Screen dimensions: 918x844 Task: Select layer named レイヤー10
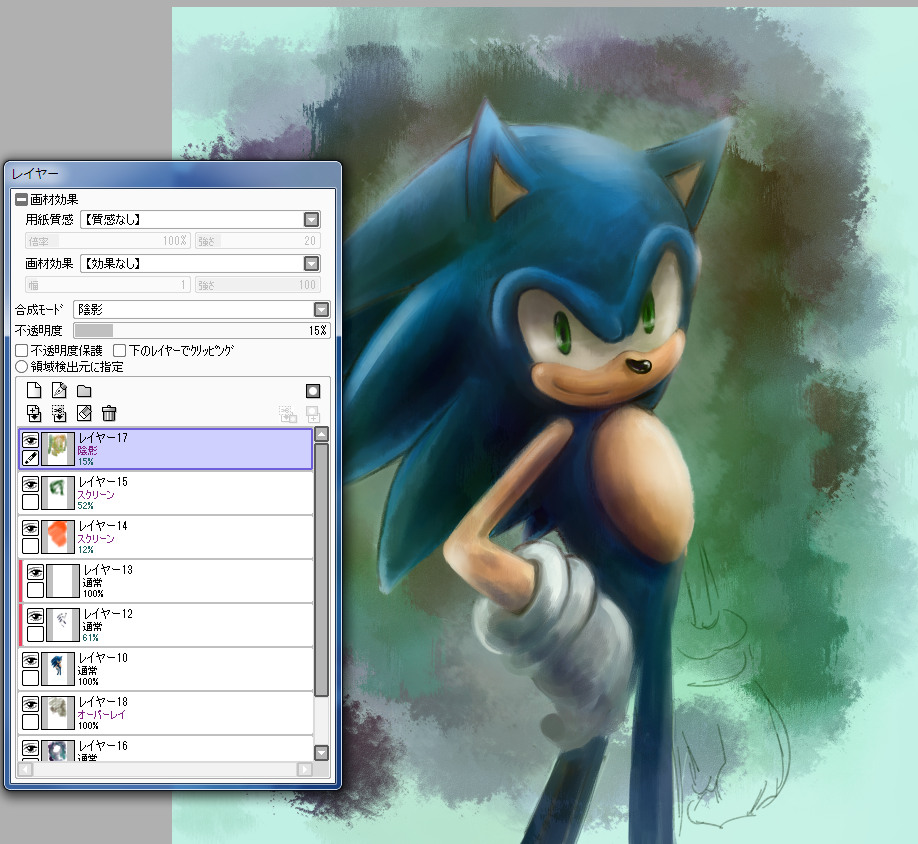(166, 669)
